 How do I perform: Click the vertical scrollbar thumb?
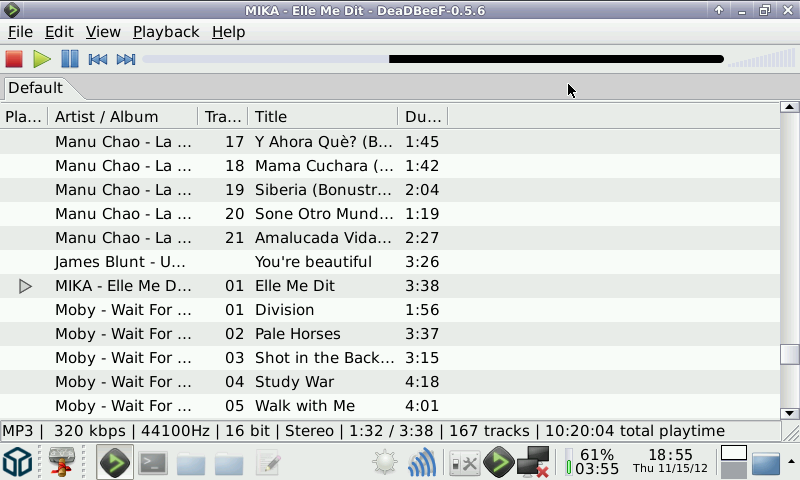[789, 355]
